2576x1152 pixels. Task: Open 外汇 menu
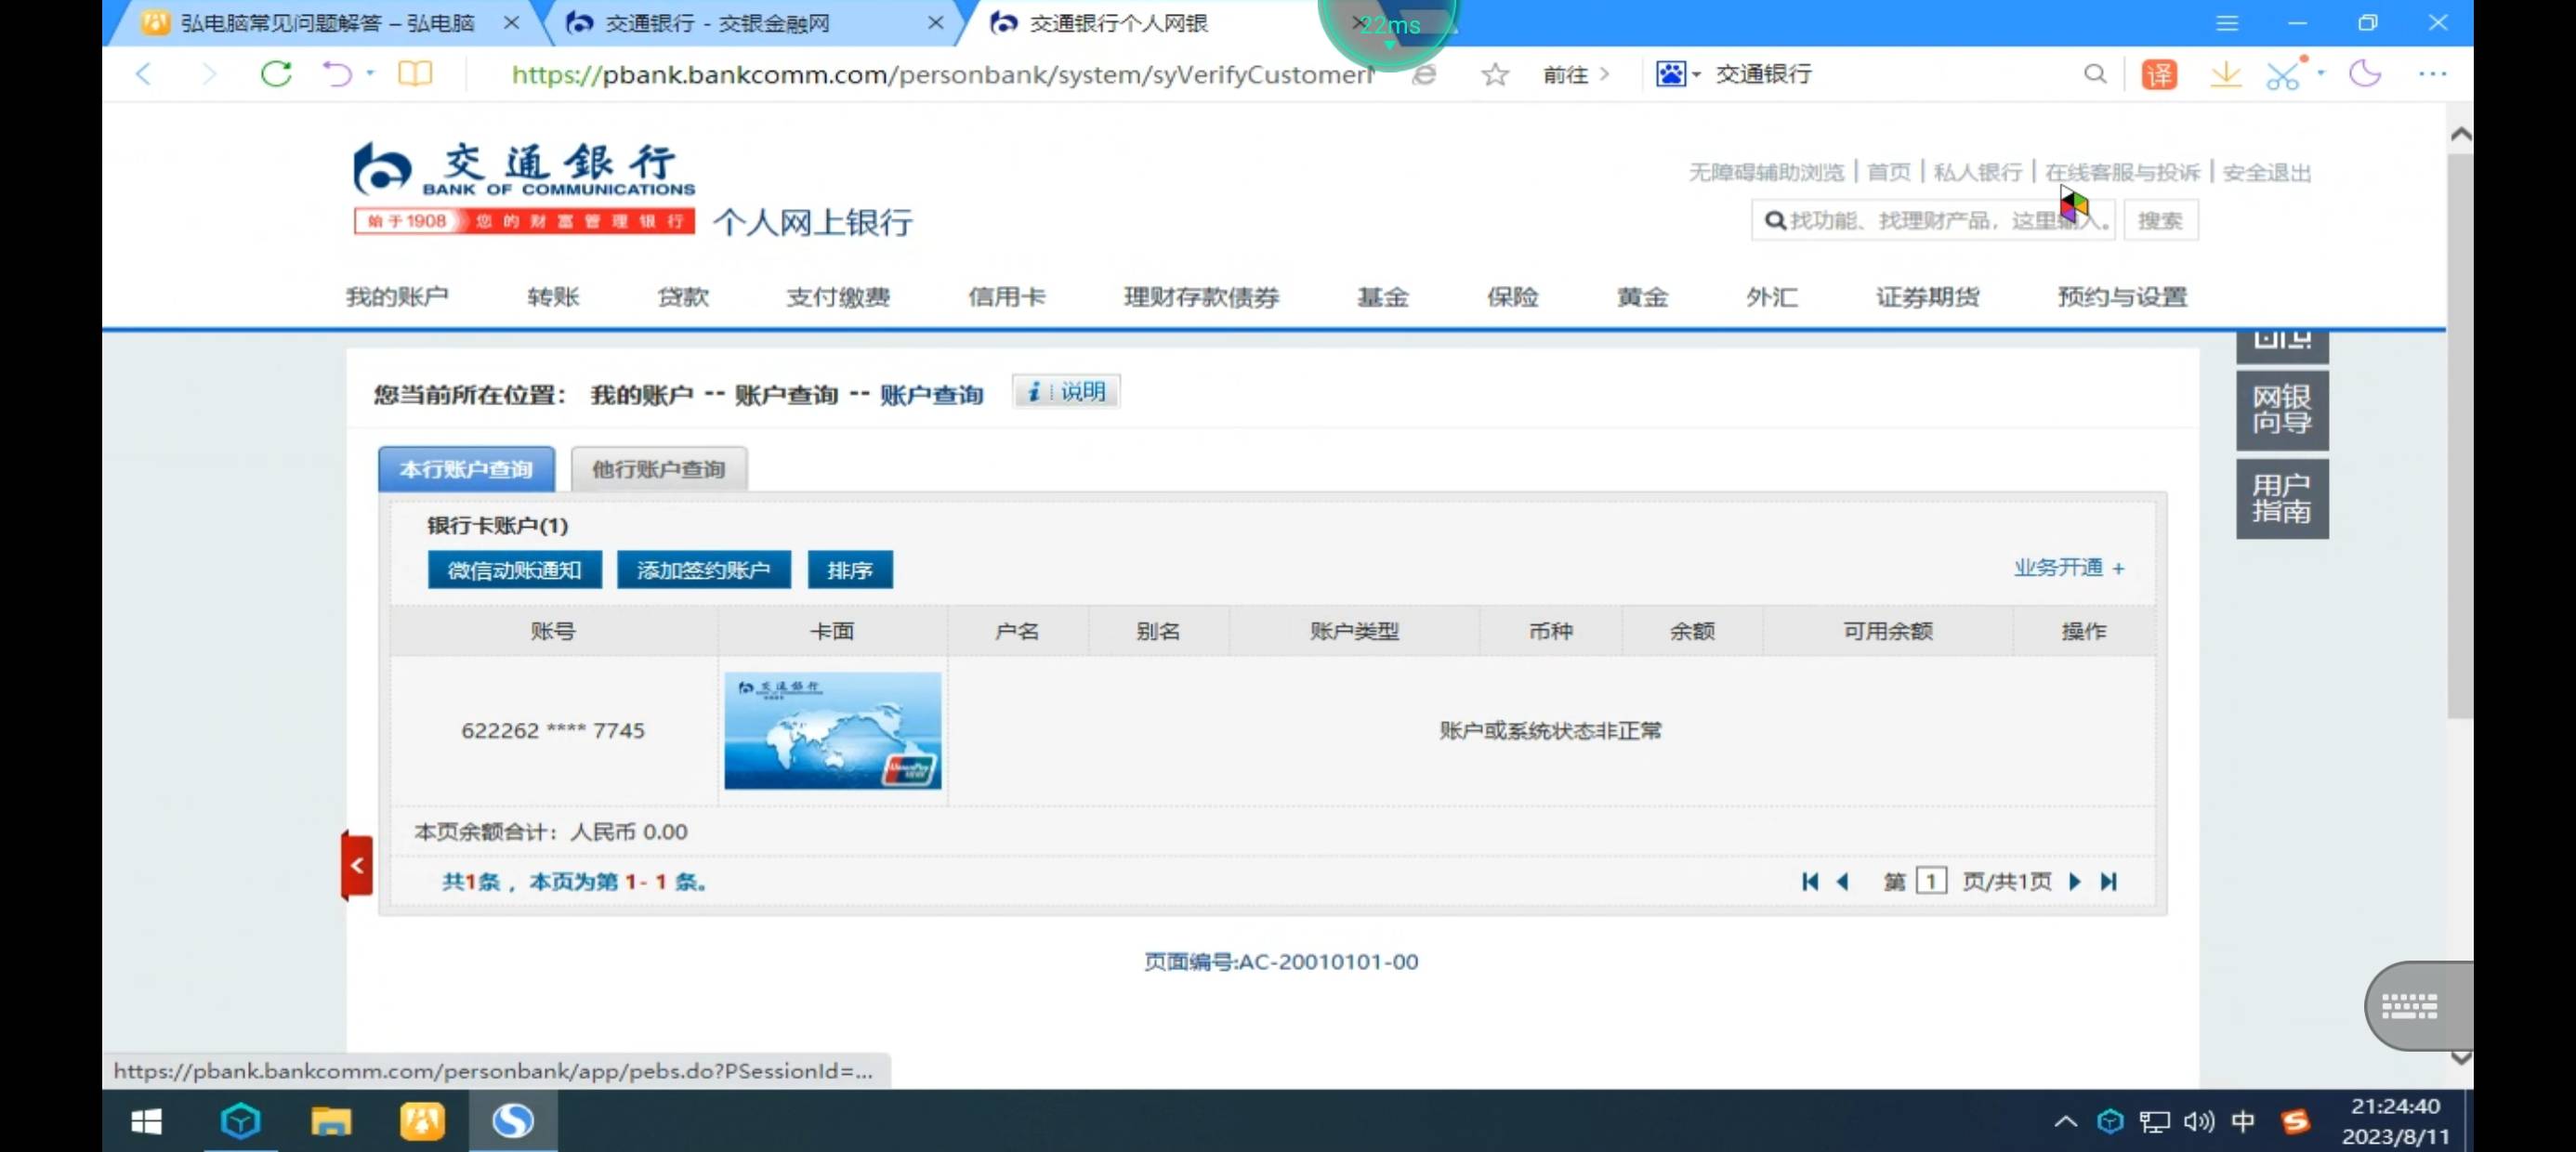coord(1771,296)
